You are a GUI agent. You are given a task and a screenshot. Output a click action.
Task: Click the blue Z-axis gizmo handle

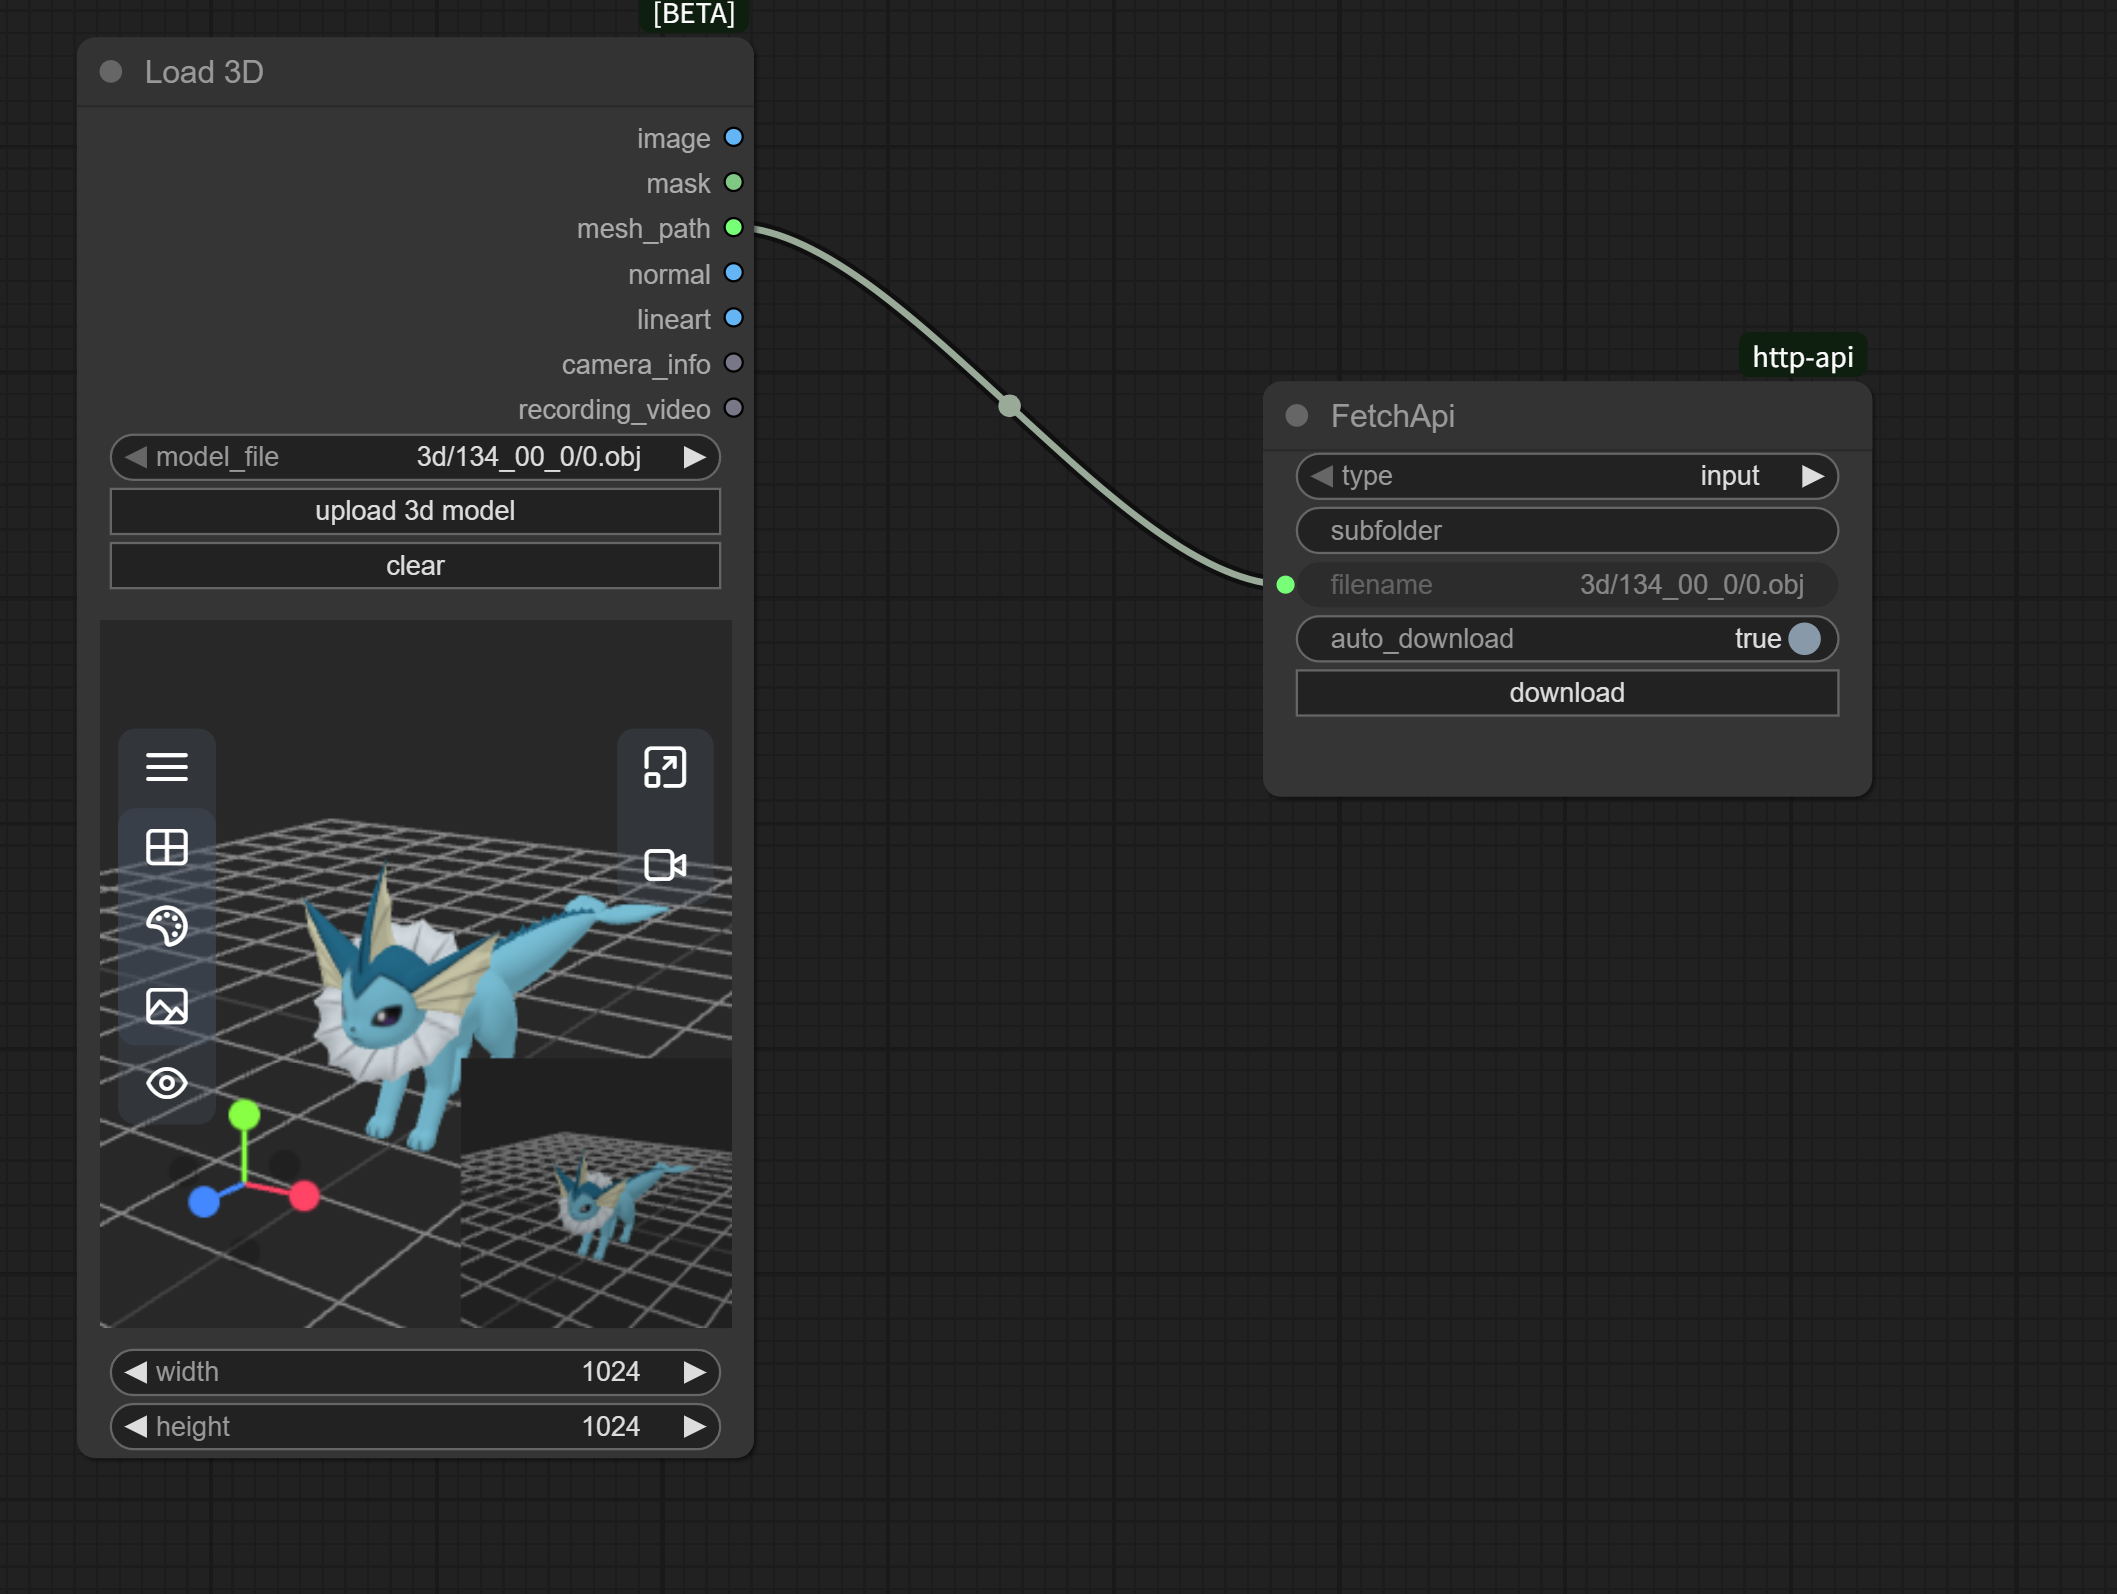point(204,1201)
